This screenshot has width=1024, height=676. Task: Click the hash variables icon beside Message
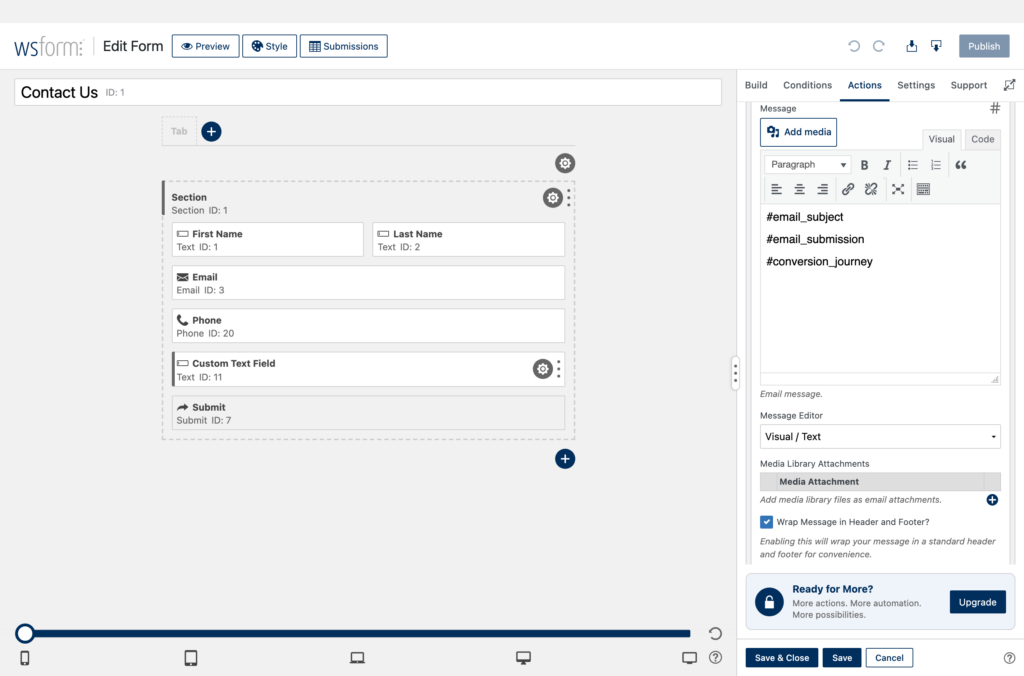pos(995,108)
